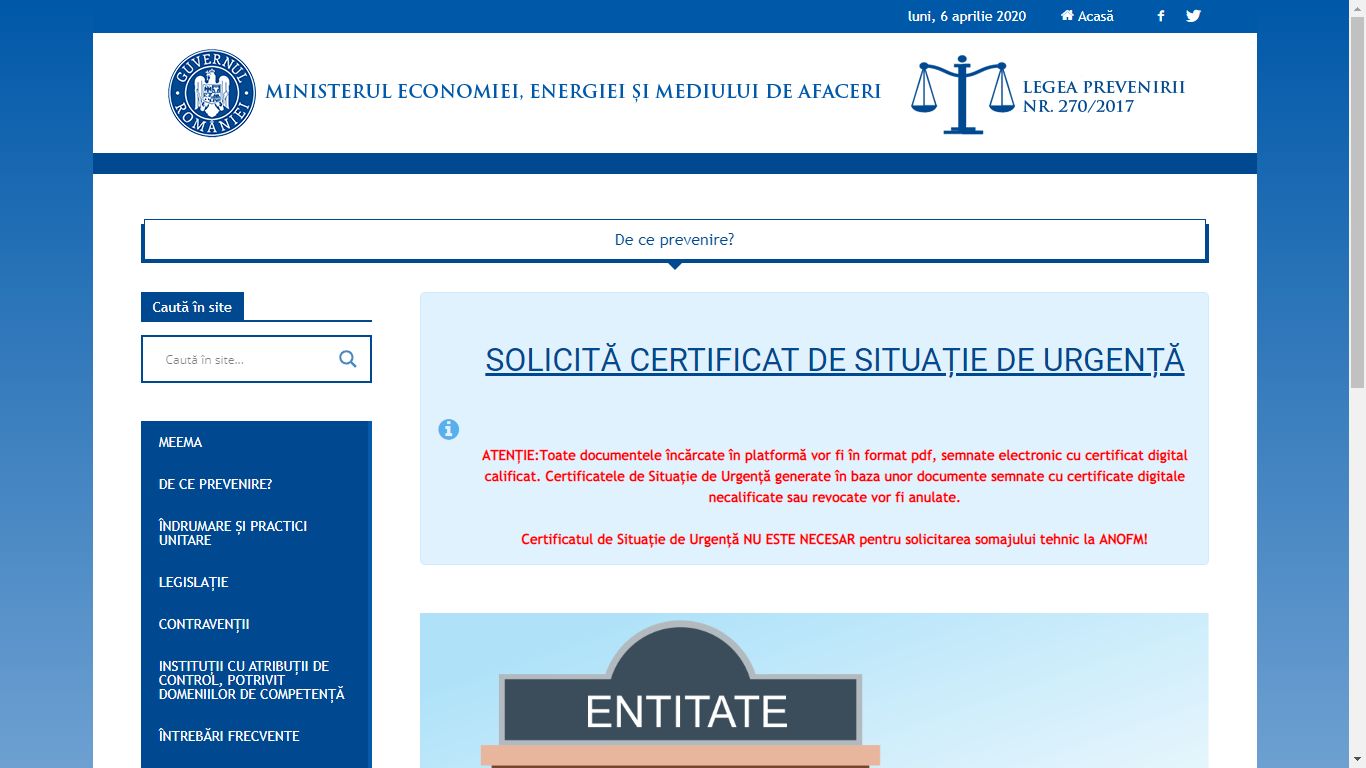Open the Facebook icon in top bar
The image size is (1366, 768).
tap(1161, 16)
